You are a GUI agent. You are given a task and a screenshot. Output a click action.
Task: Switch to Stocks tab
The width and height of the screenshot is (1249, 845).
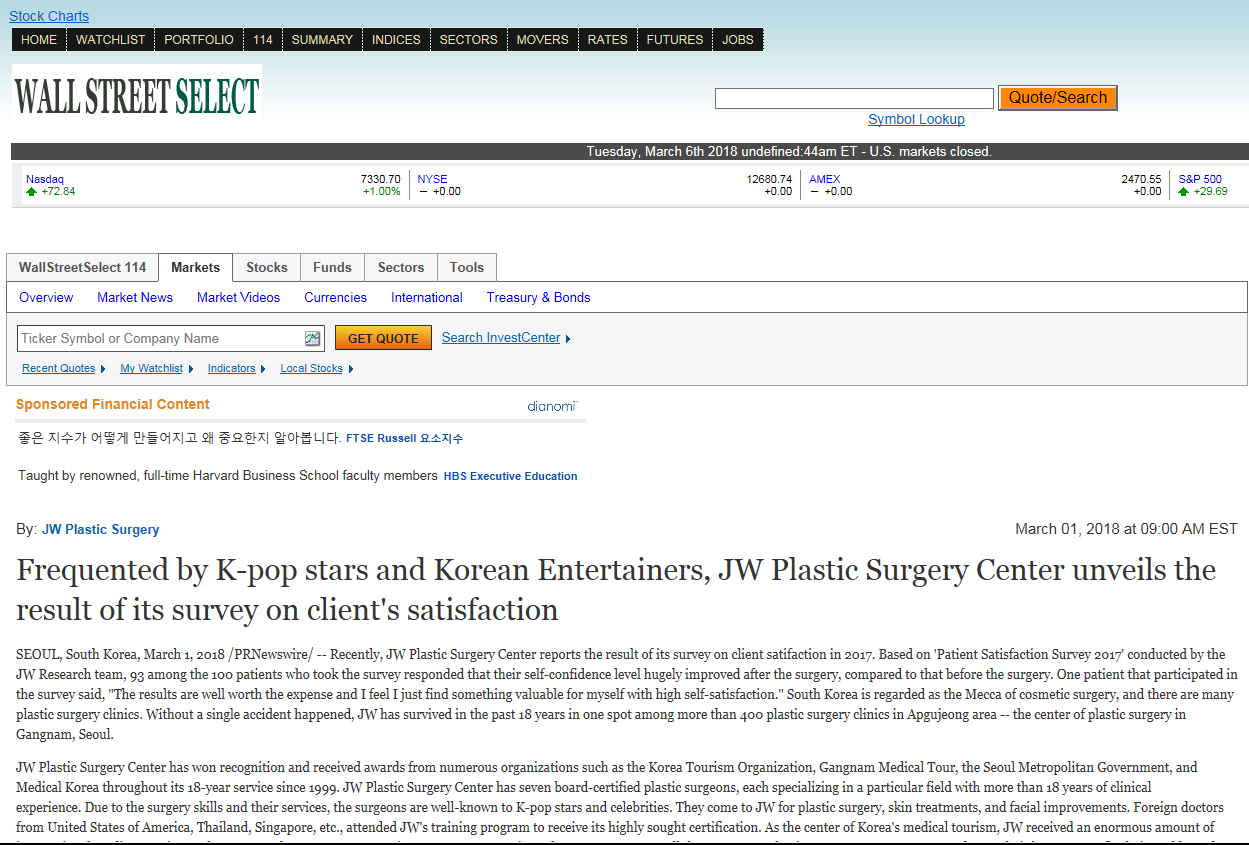pos(267,268)
